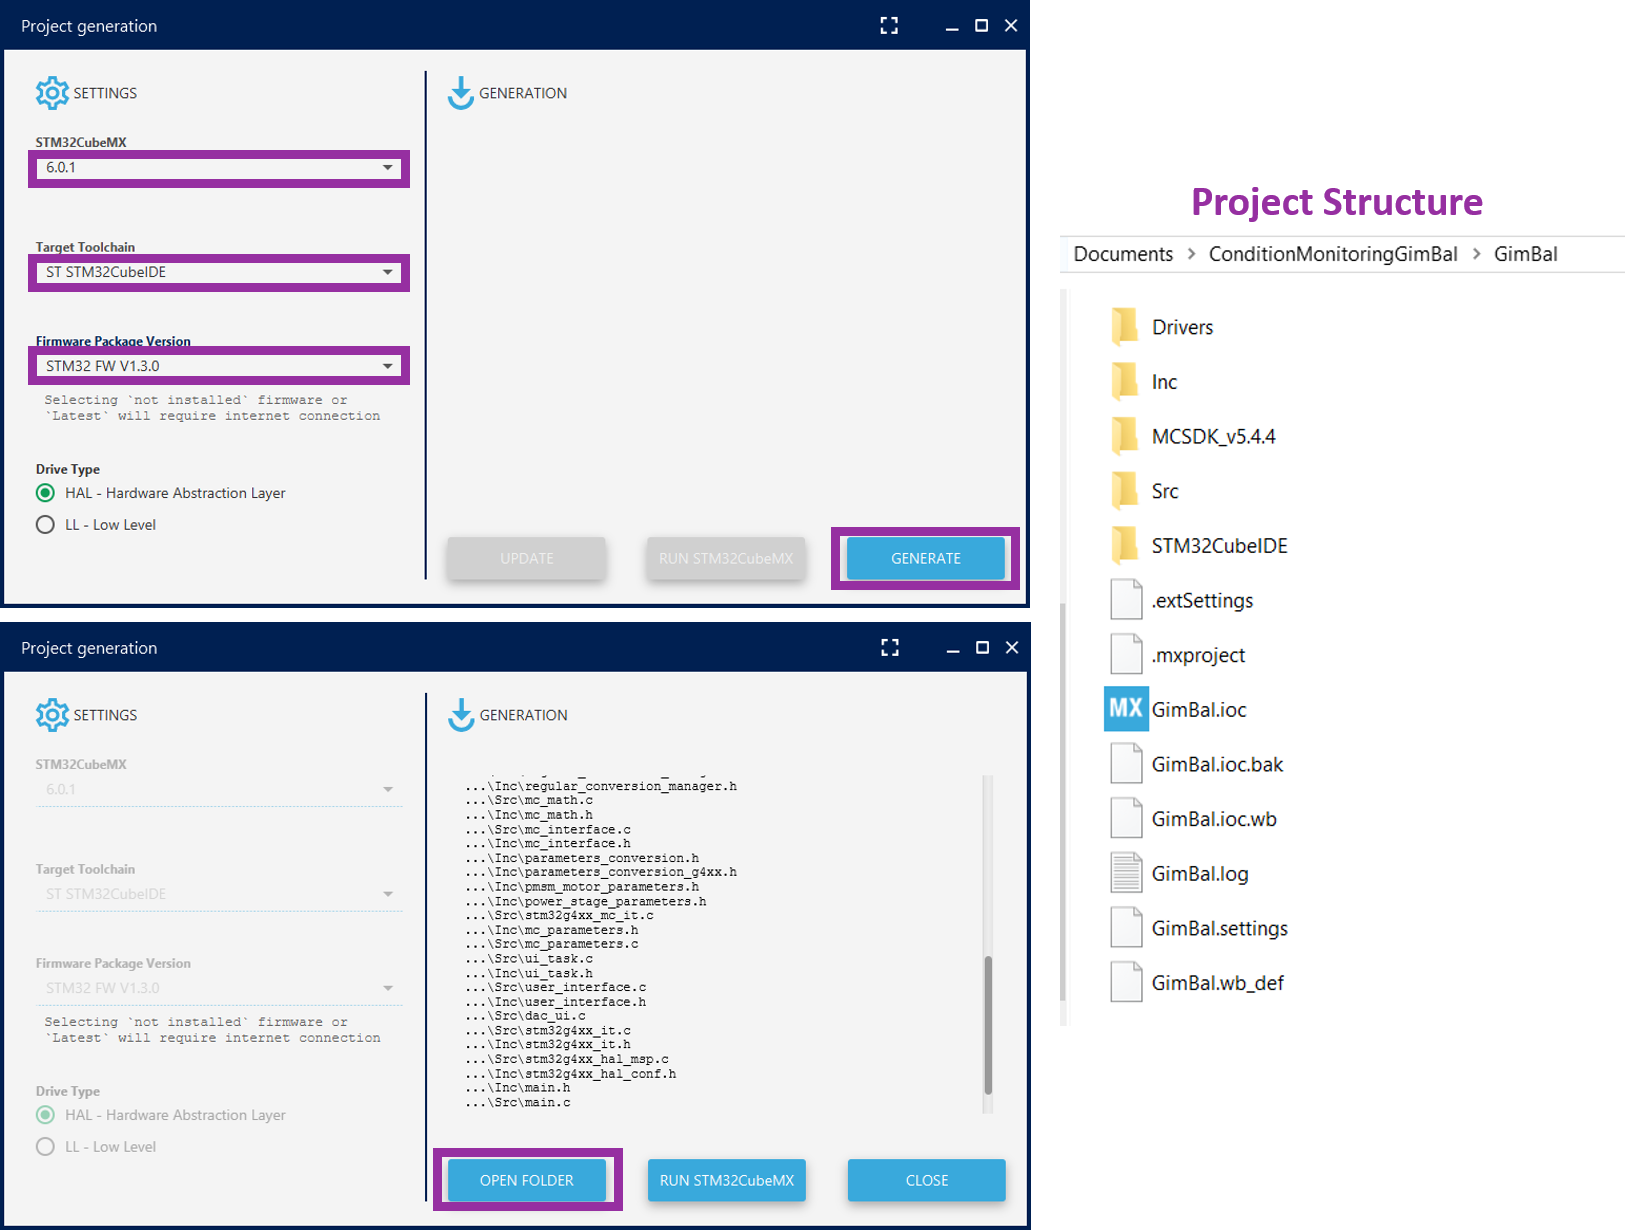Toggle fullscreen icon in bottom Project generation window
1625x1230 pixels.
point(890,648)
